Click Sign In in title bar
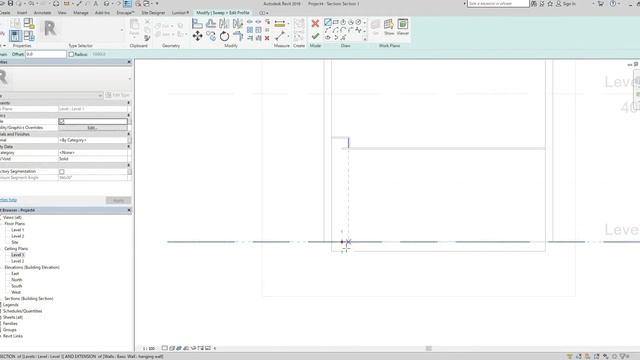The image size is (640, 360). tap(569, 4)
